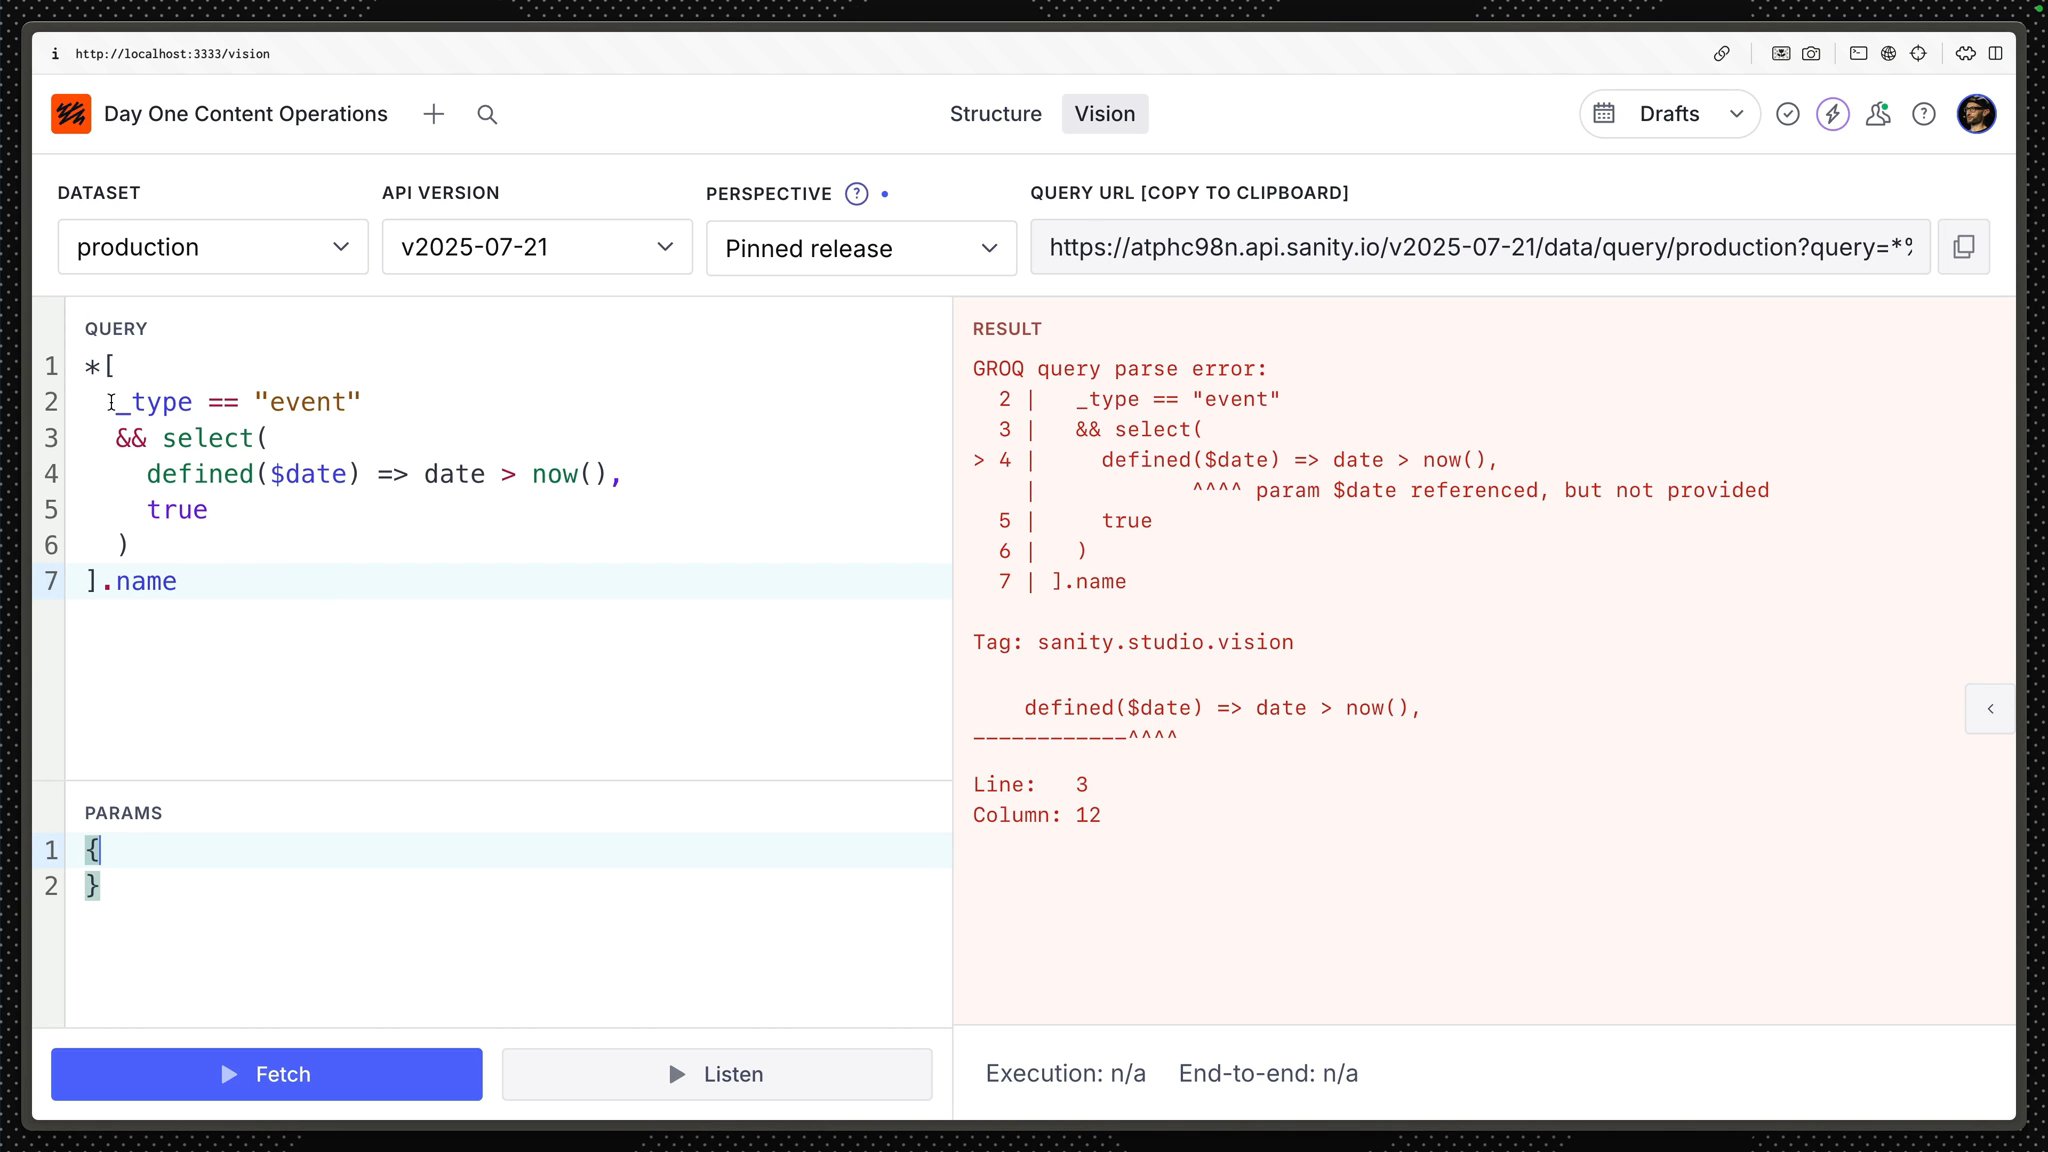Open the Drafts release selector dropdown

[1670, 114]
